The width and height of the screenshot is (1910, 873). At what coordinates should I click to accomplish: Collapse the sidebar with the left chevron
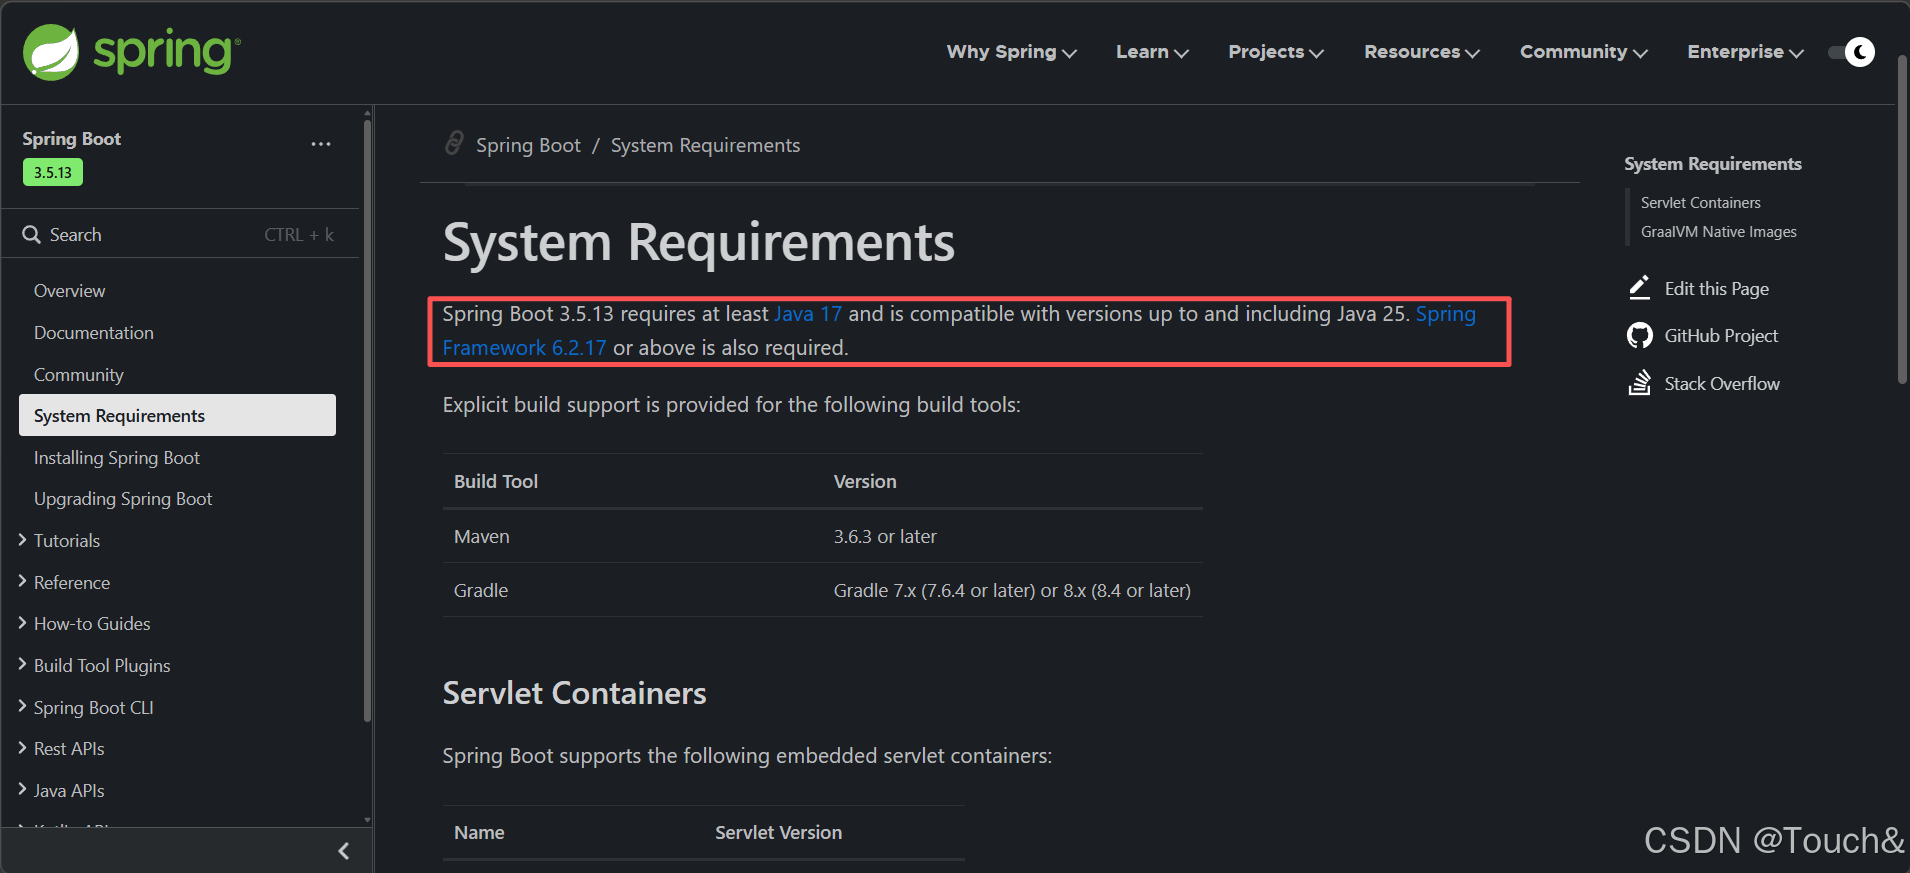pos(343,851)
